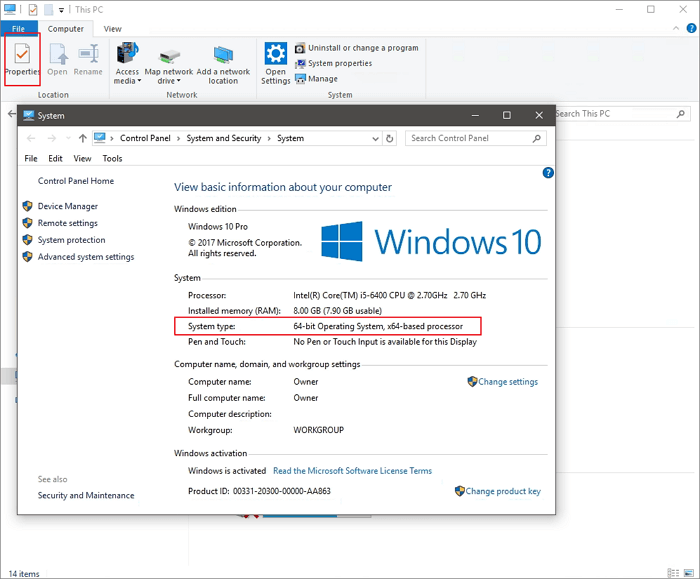The width and height of the screenshot is (700, 579).
Task: Click the 8.00 GB installed memory value
Action: tap(338, 311)
